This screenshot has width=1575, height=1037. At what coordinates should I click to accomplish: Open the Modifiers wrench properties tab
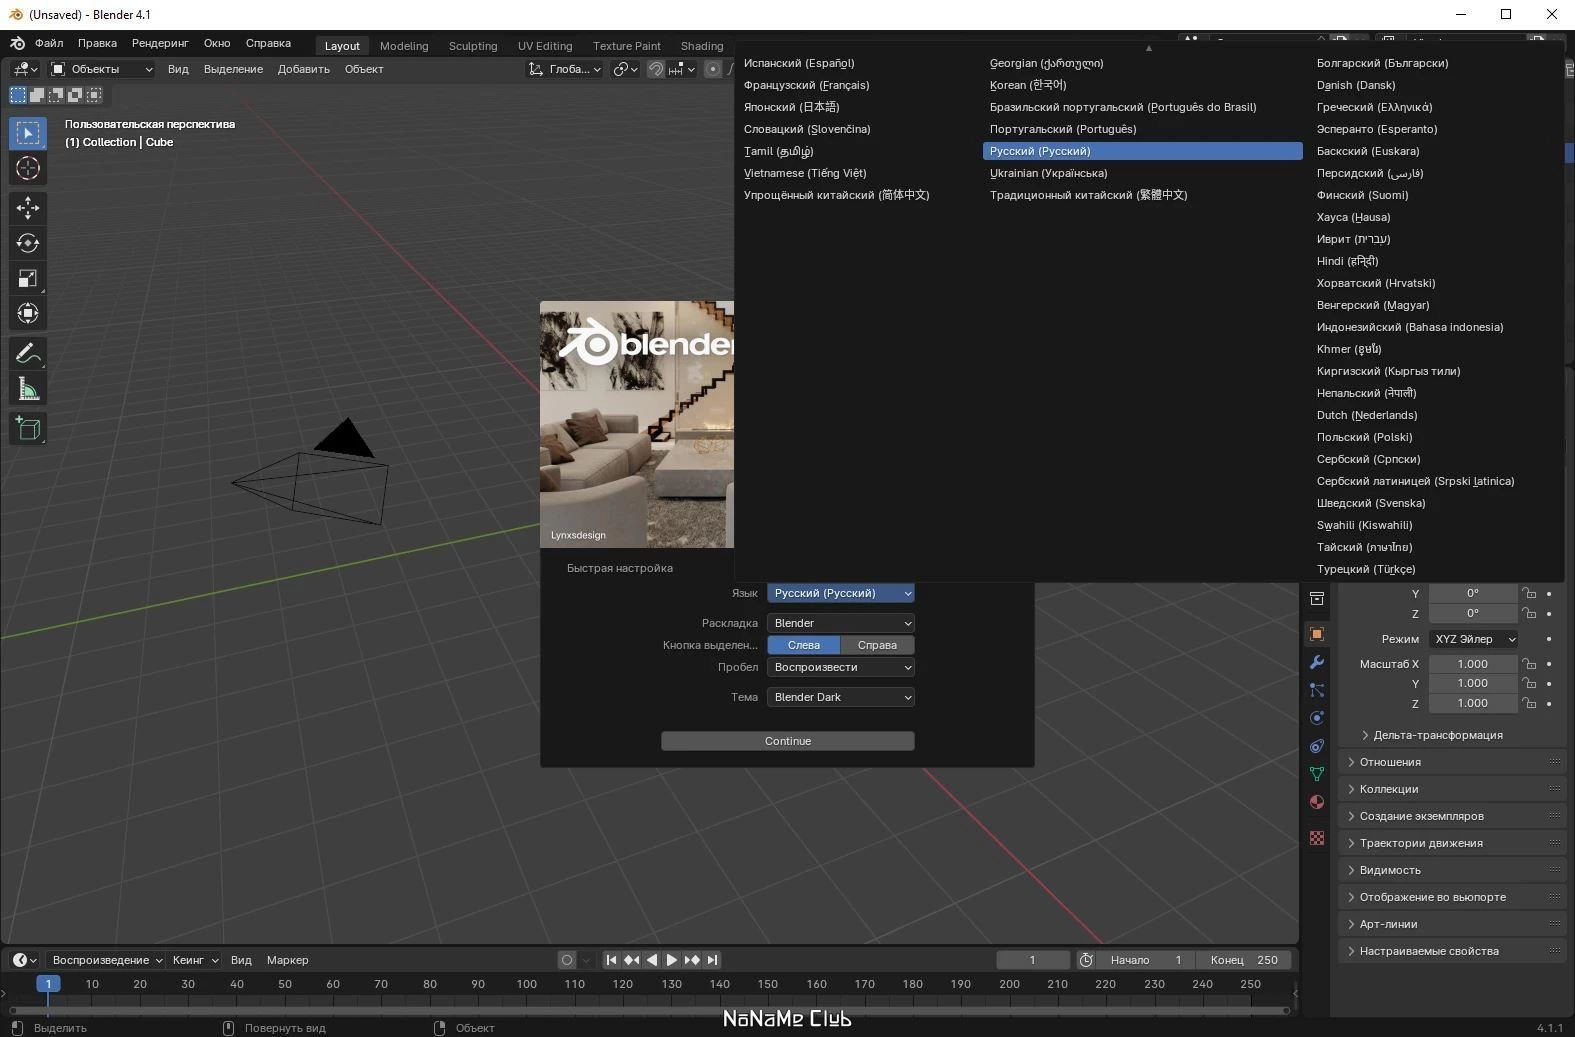1317,662
